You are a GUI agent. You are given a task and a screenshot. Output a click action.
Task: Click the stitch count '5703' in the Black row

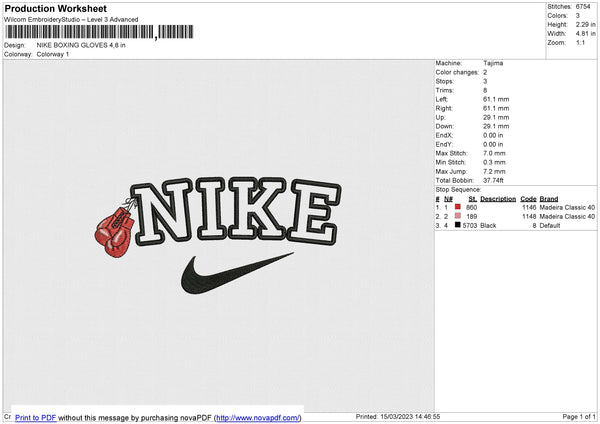[x=470, y=225]
